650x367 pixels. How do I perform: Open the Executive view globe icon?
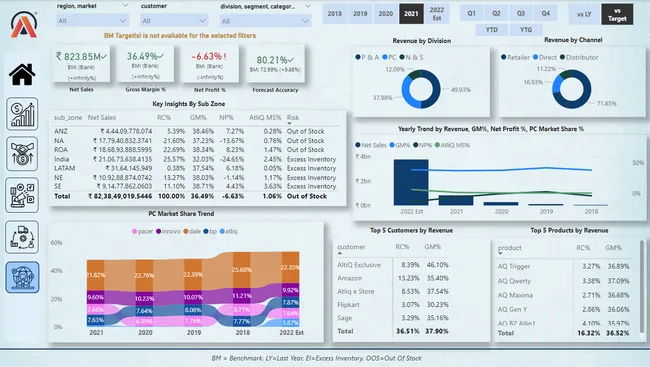[x=22, y=277]
